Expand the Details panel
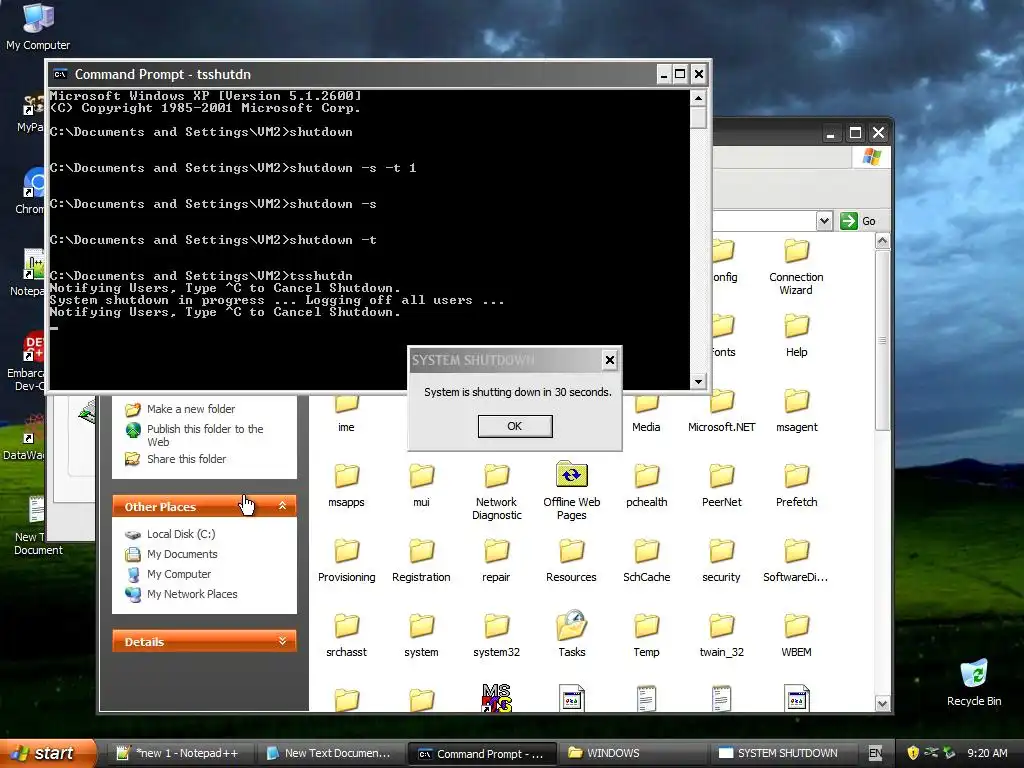 tap(282, 641)
